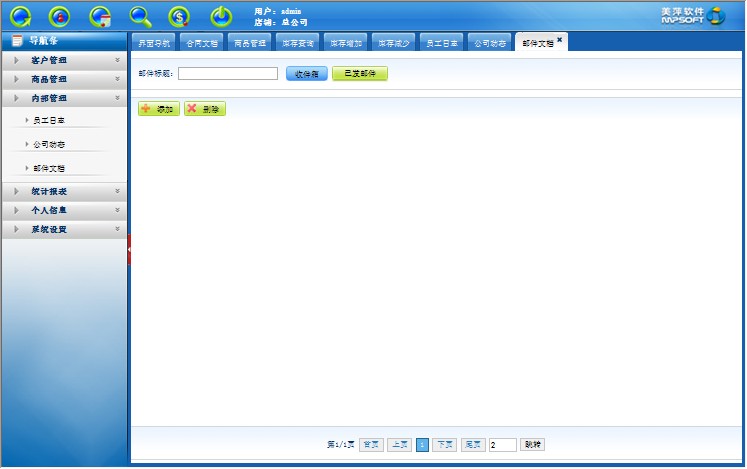Viewport: 747px width, 469px height.
Task: Expand the 商品管理 sidebar section
Action: point(65,79)
